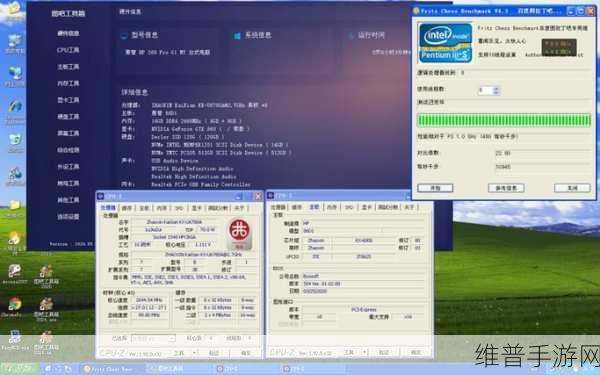This screenshot has width=600, height=375.
Task: Open the Recycle Bin desktop icon
Action: click(x=15, y=140)
